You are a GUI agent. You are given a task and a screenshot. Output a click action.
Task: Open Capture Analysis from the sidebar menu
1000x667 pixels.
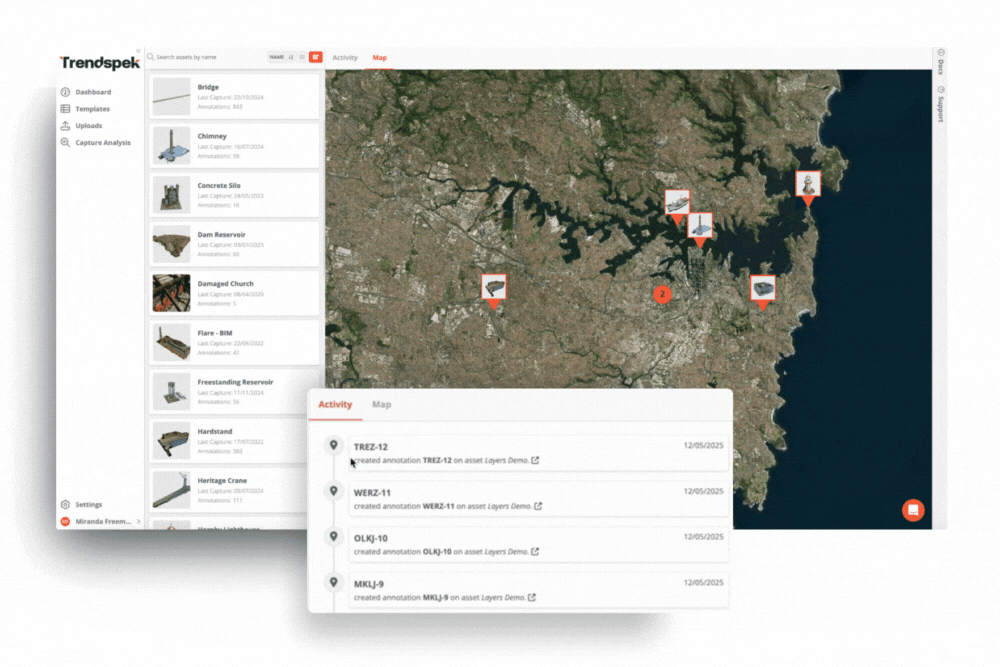tap(103, 143)
